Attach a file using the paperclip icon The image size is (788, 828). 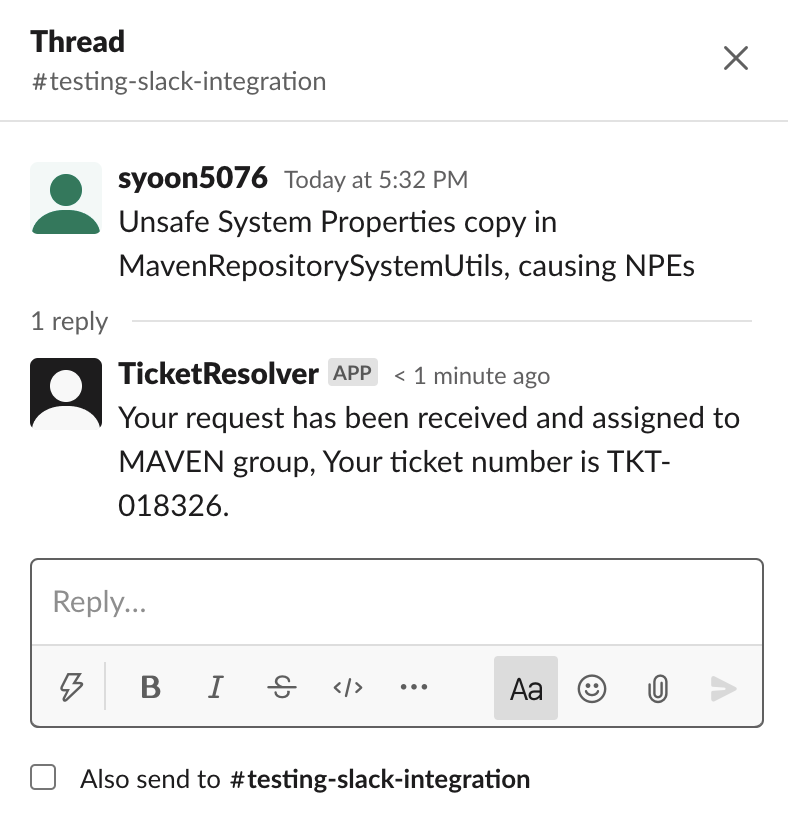point(657,689)
